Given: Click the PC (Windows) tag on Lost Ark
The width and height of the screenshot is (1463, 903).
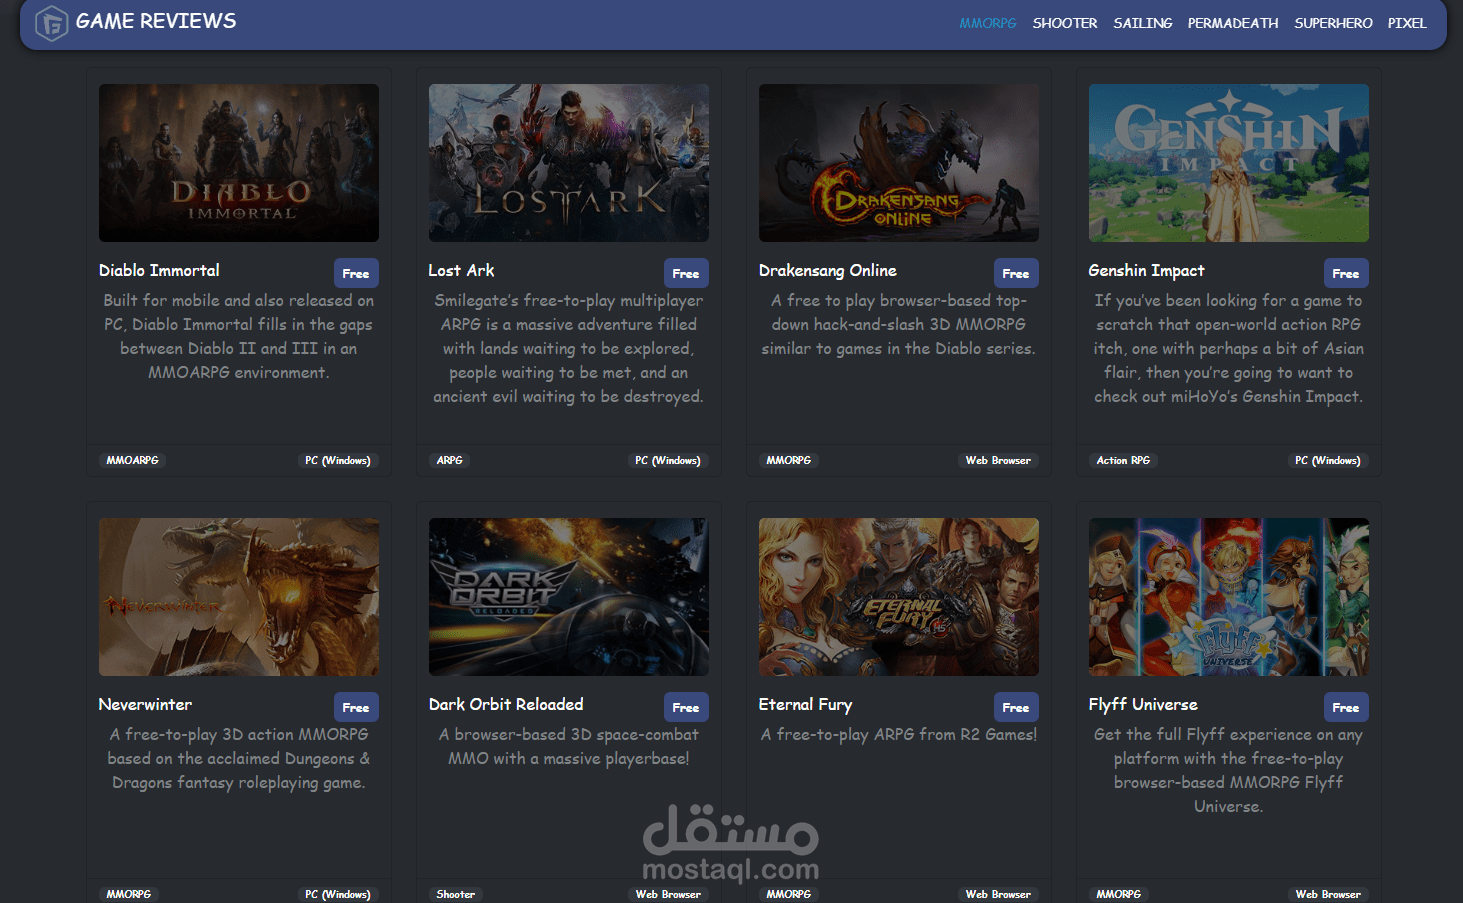Looking at the screenshot, I should 668,460.
